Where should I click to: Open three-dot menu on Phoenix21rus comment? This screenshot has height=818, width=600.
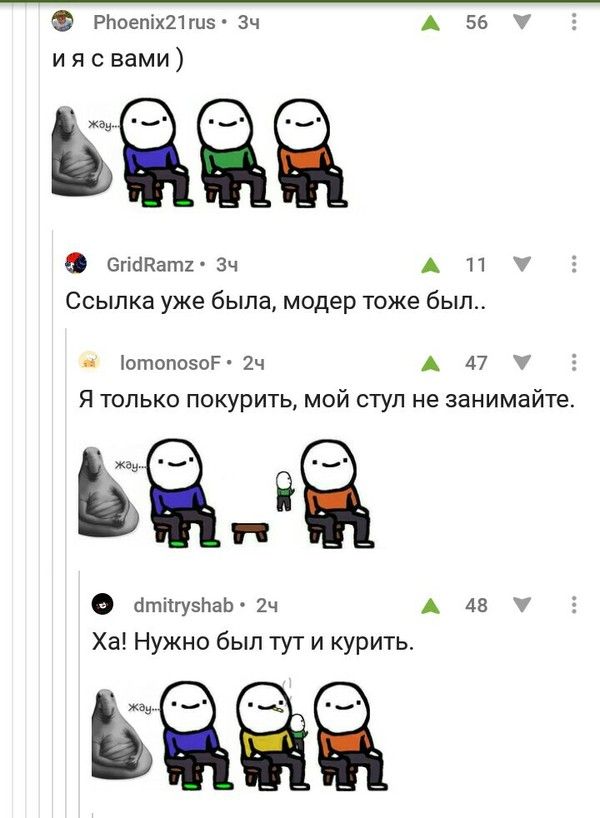point(574,22)
